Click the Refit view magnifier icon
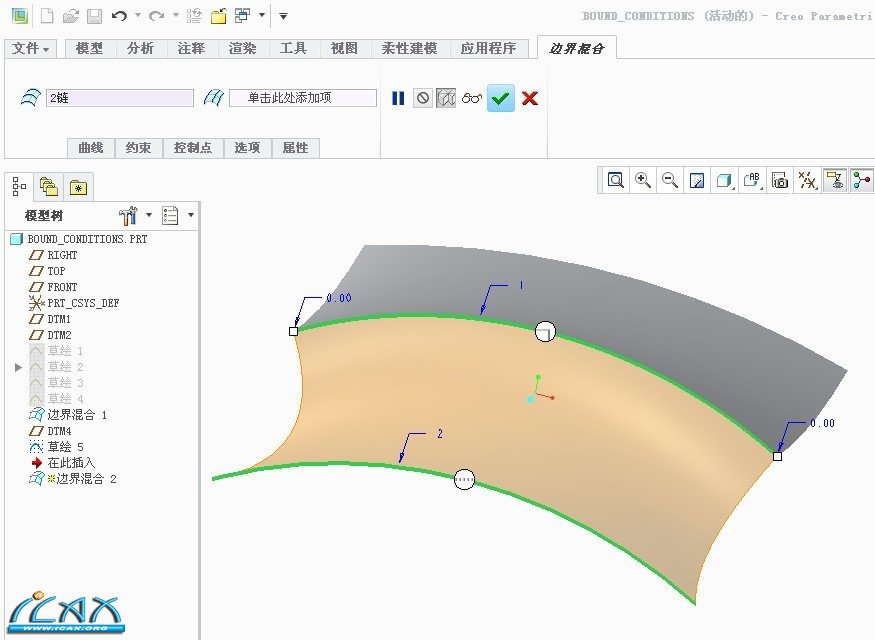Screen dimensions: 875x640 (616, 180)
